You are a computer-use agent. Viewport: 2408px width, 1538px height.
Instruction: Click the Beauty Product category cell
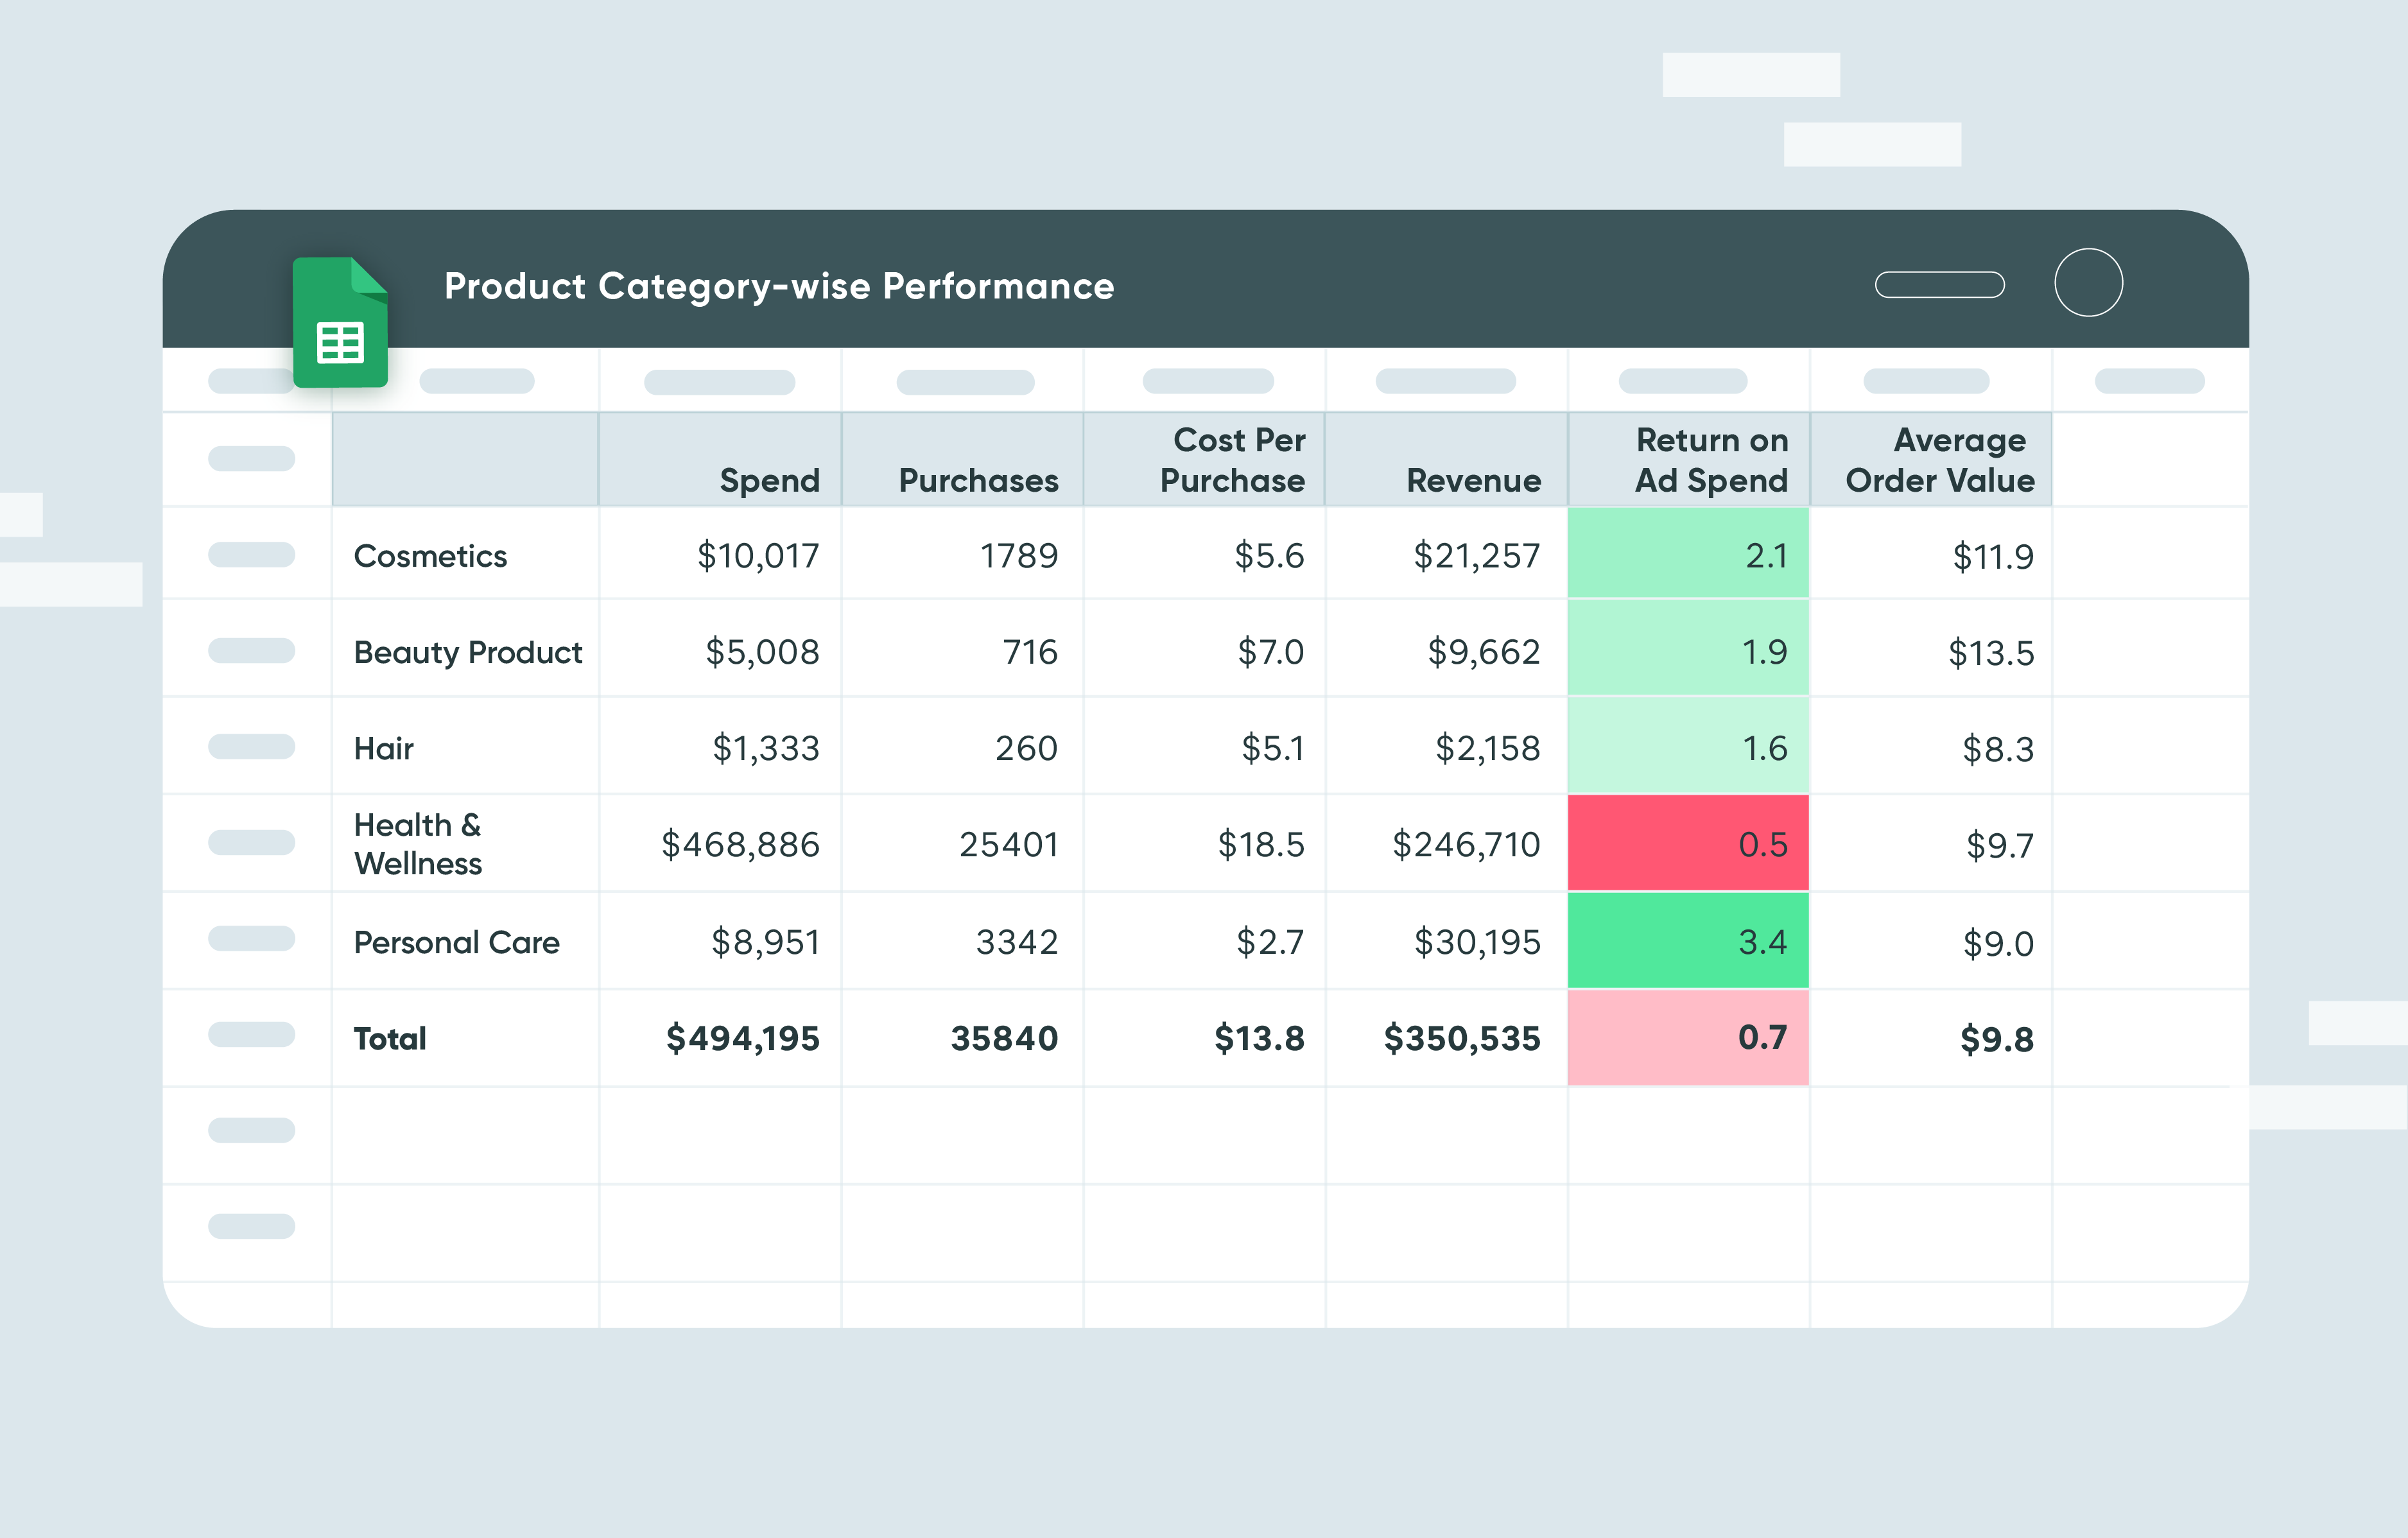pos(467,651)
